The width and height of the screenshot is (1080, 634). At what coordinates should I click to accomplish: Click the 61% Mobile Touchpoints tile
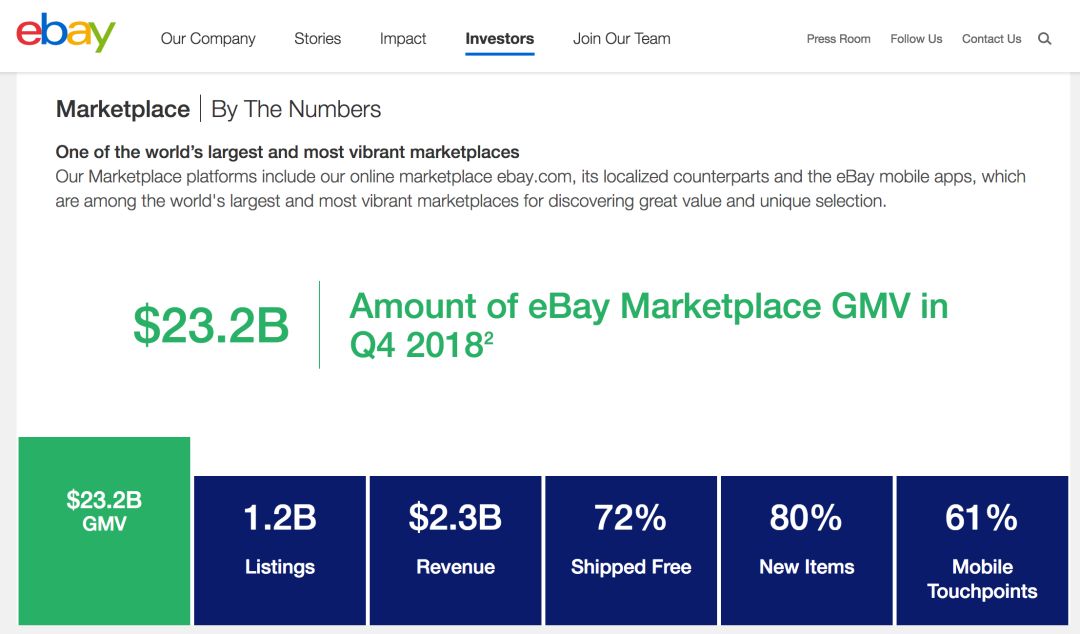coord(982,549)
